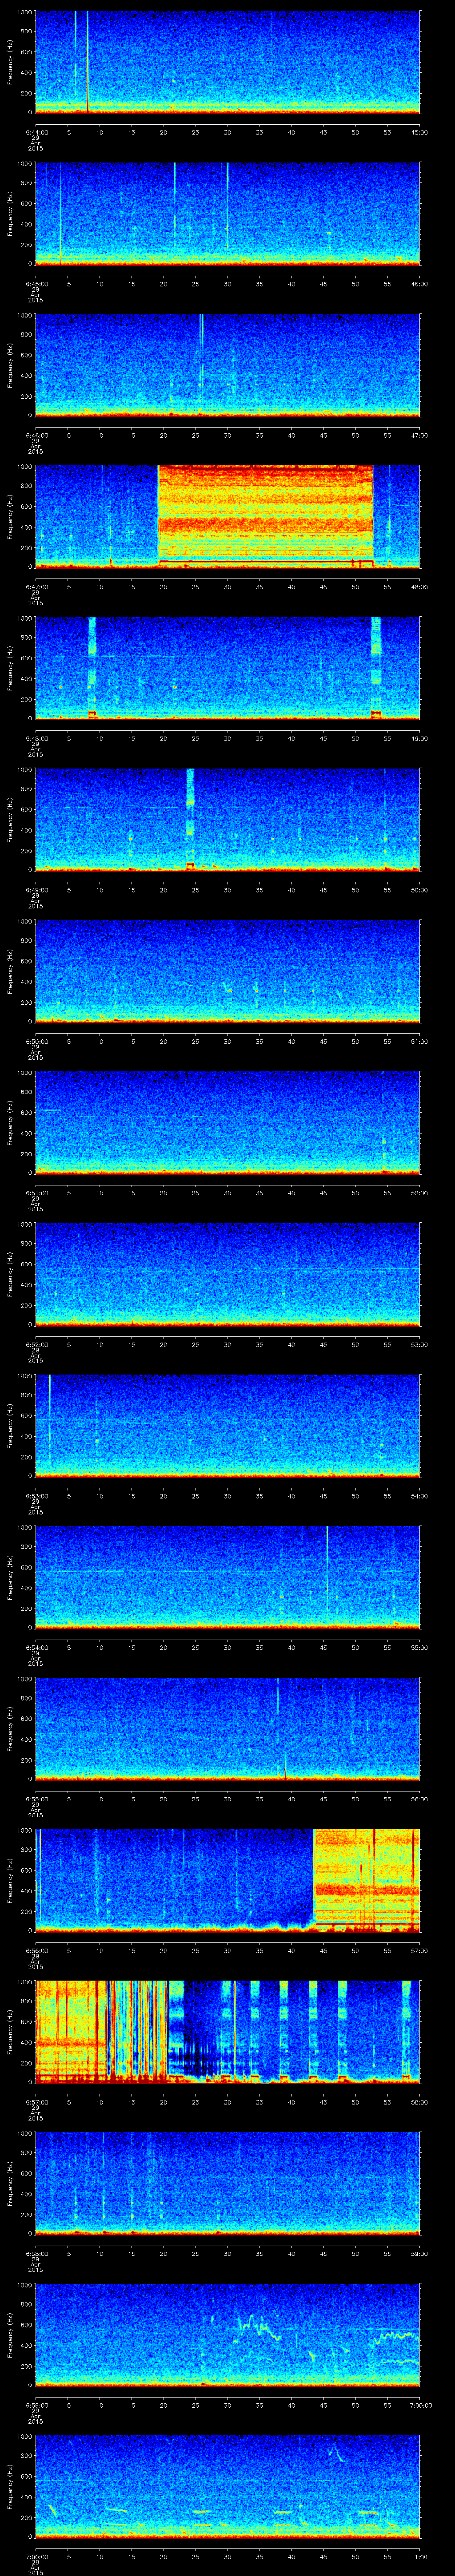The image size is (455, 2576).
Task: Click the 6:51:00 start time label
Action: click(x=36, y=1193)
